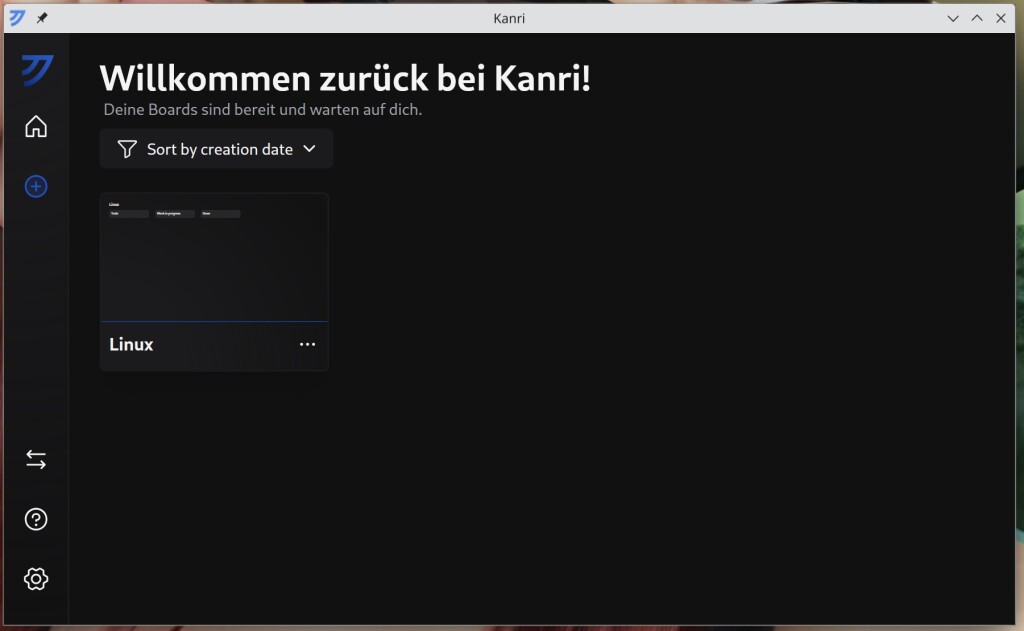Open settings via the gear icon
Image resolution: width=1024 pixels, height=631 pixels.
tap(36, 579)
